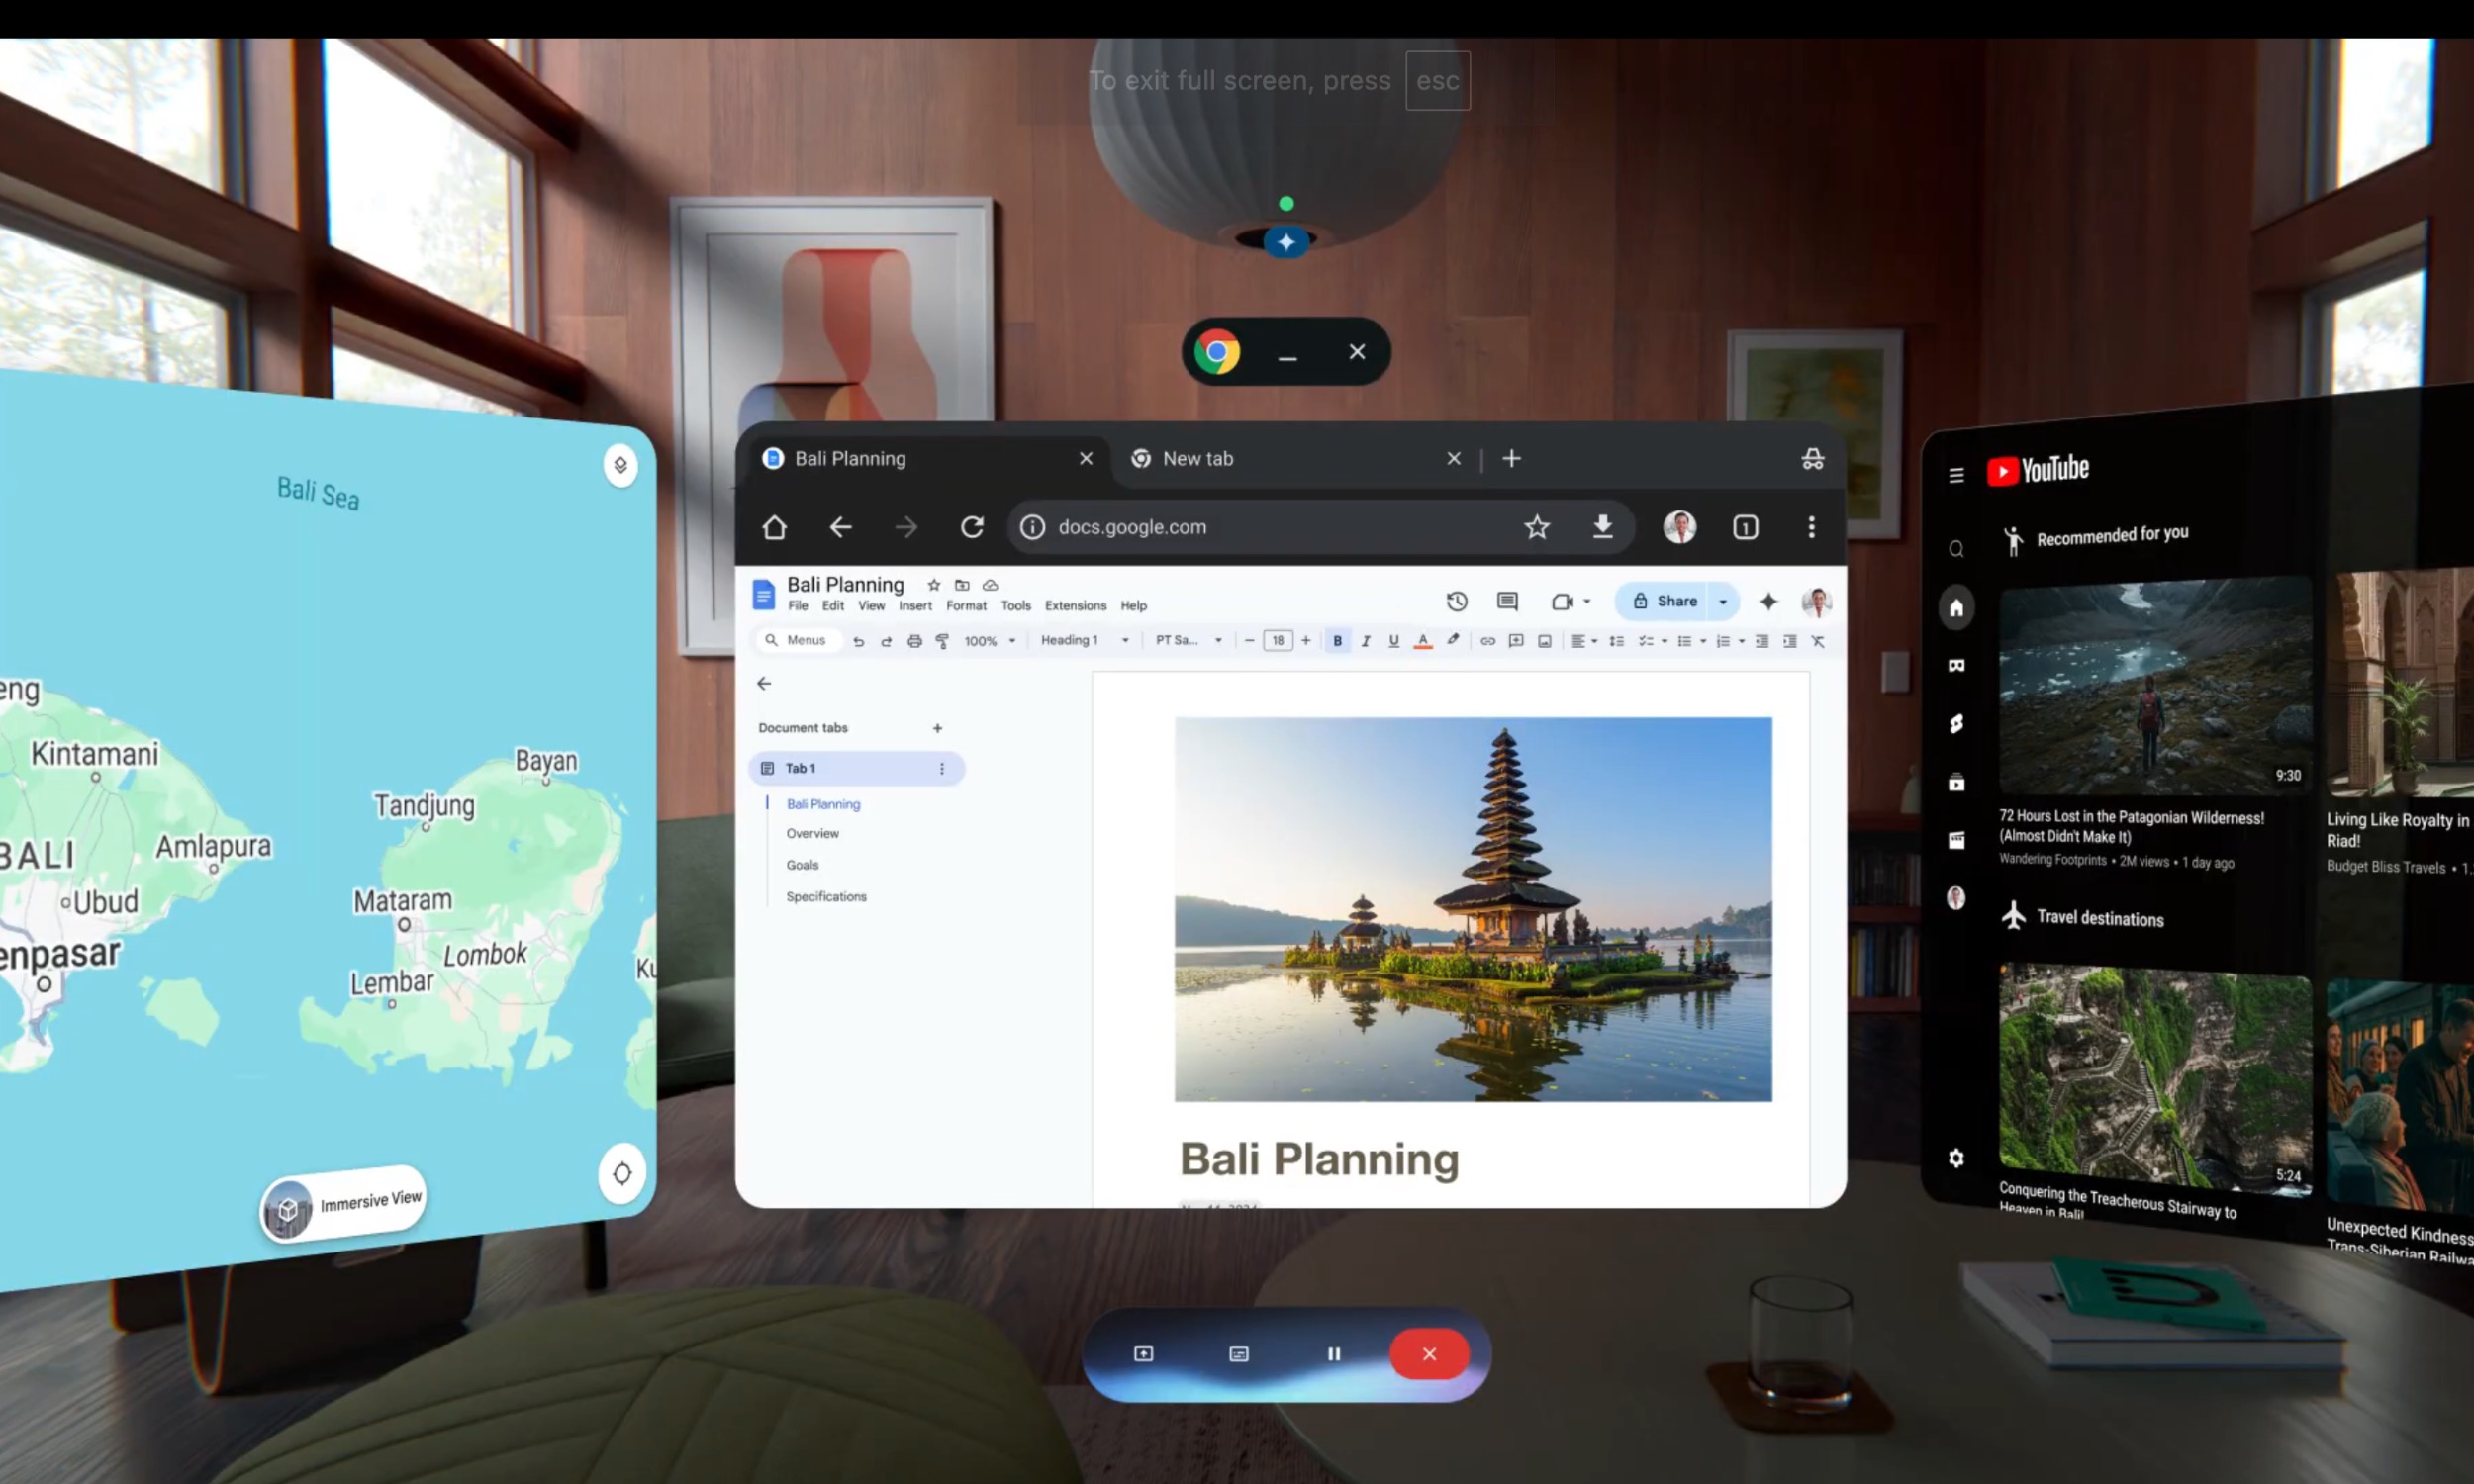Image resolution: width=2474 pixels, height=1484 pixels.
Task: Click the text color A swatch
Action: 1422,641
